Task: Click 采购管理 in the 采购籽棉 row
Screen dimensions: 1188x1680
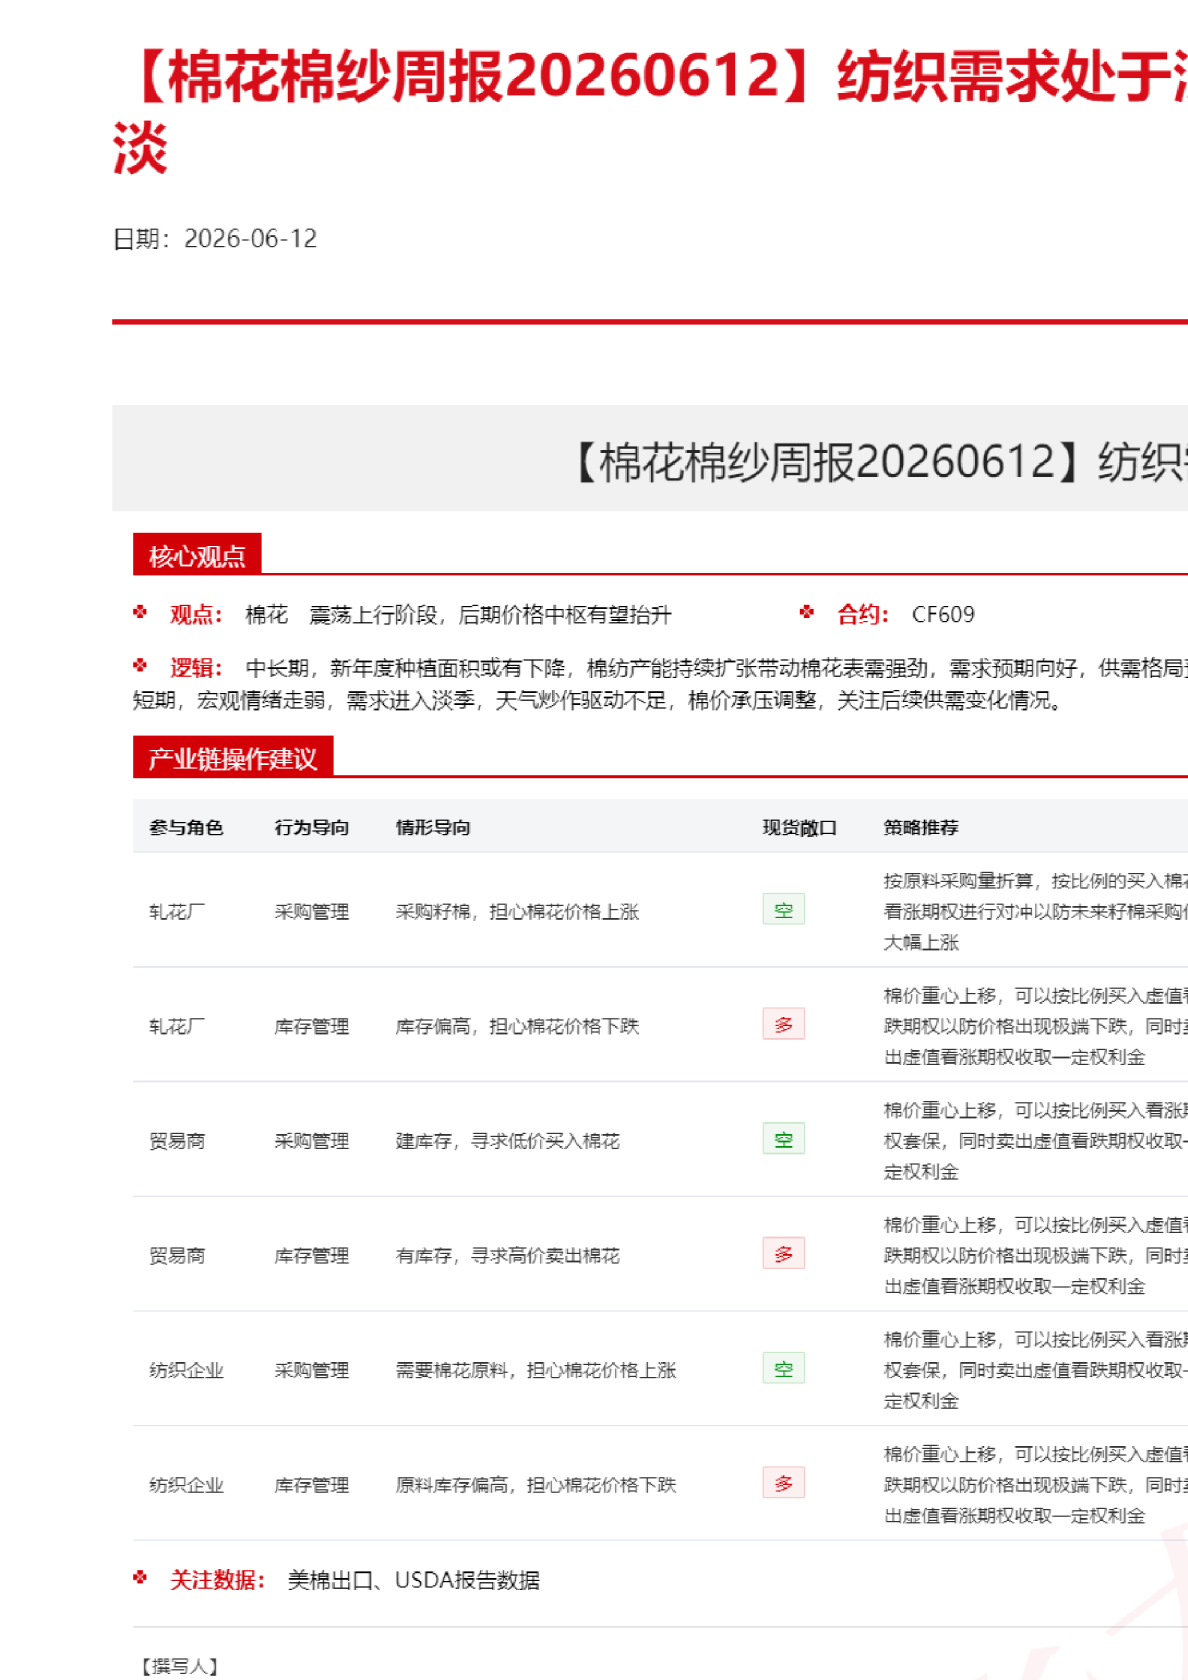Action: (312, 912)
